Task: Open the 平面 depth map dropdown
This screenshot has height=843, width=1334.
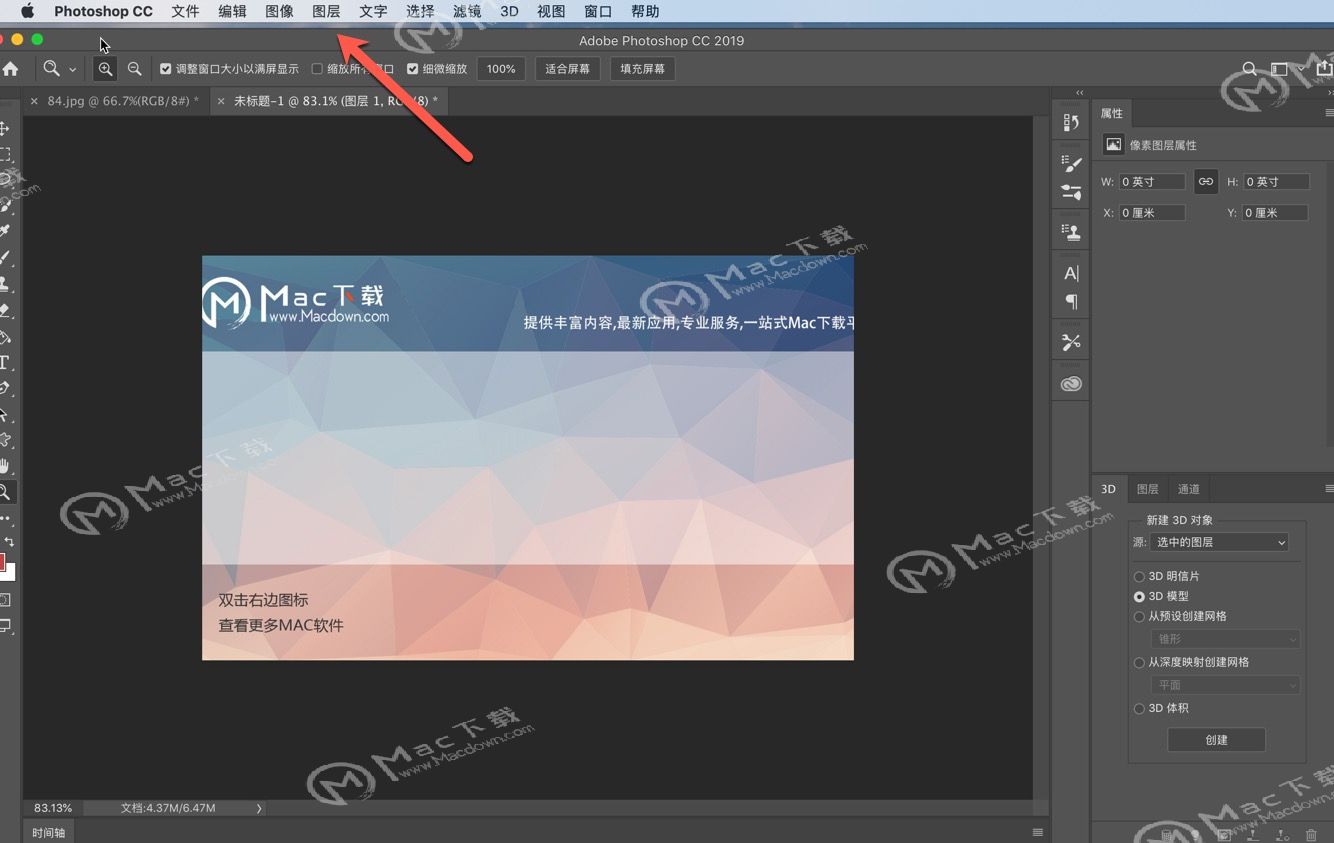Action: [1225, 685]
